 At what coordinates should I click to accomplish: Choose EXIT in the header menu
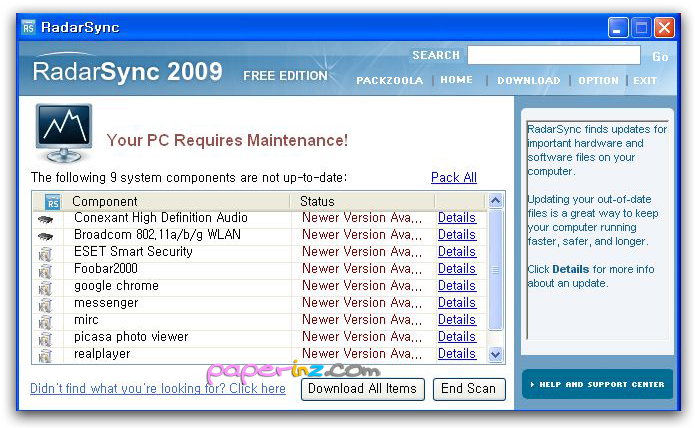click(x=645, y=81)
